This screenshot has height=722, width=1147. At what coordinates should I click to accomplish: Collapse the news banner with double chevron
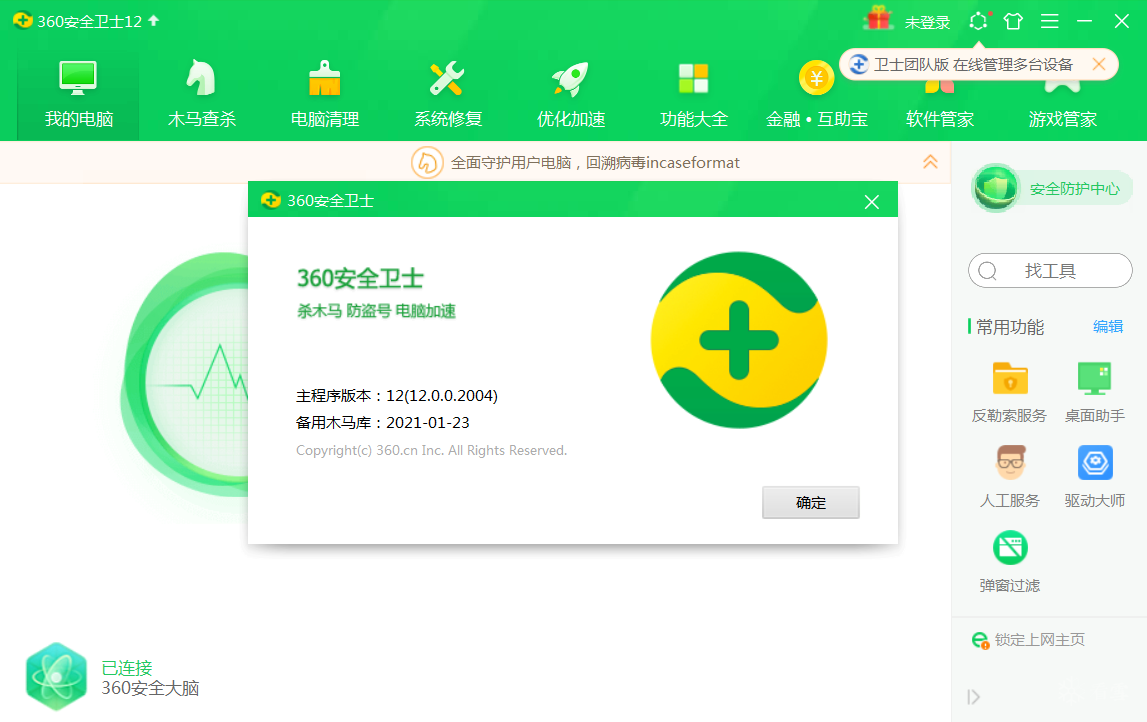coord(930,162)
